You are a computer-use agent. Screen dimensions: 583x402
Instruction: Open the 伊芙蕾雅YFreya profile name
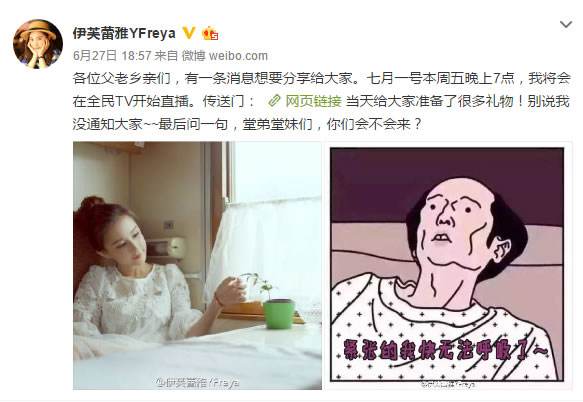point(124,33)
